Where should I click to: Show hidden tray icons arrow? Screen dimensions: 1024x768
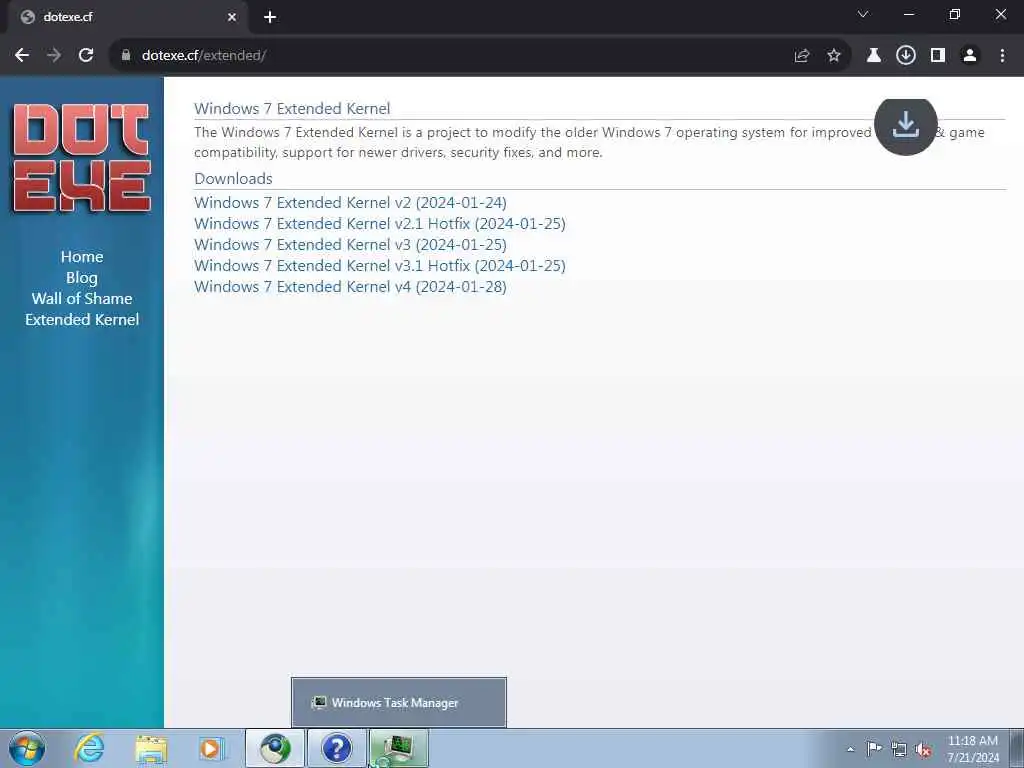click(x=850, y=749)
